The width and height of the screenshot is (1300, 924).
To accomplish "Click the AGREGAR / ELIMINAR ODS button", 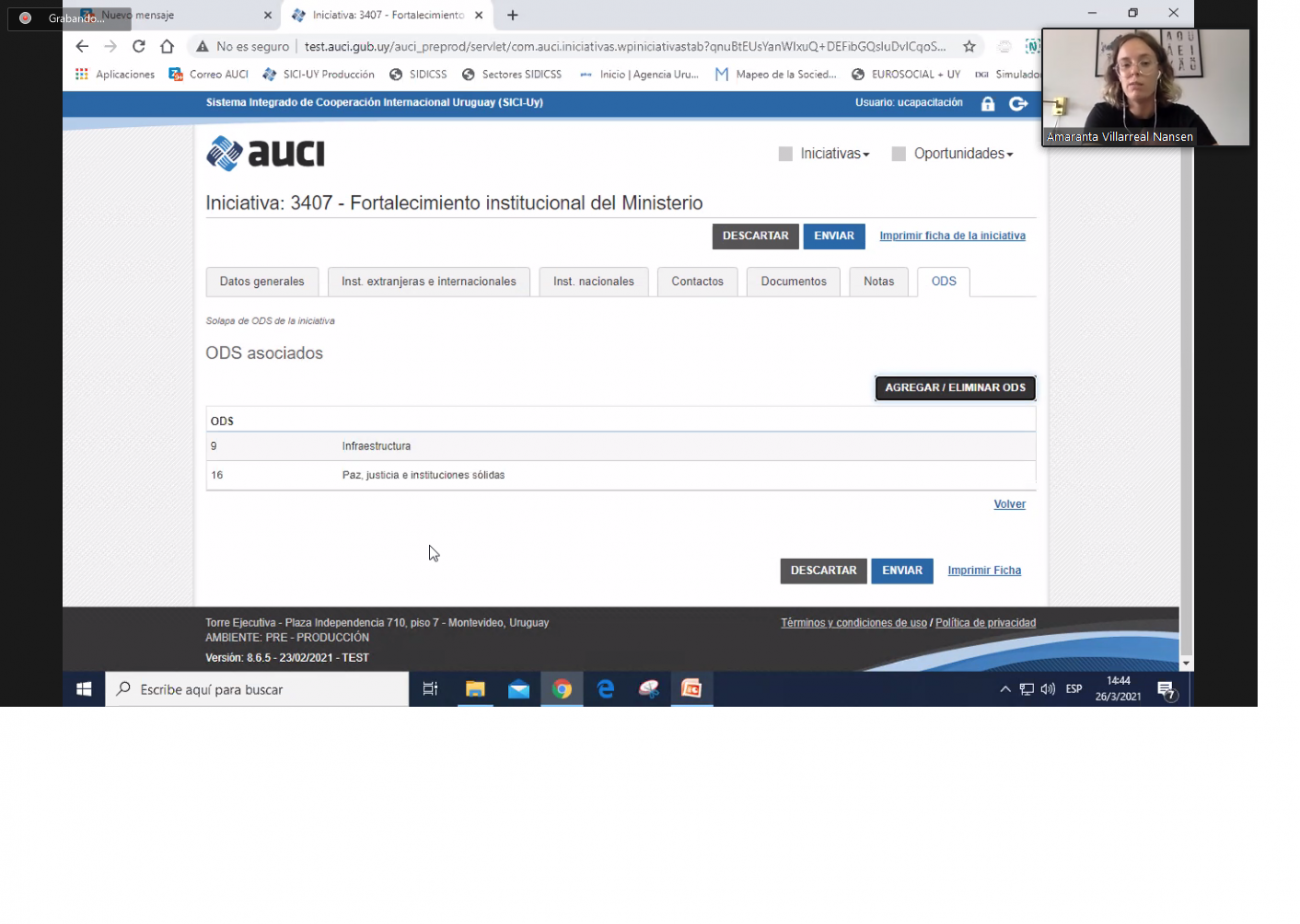I will click(x=955, y=388).
